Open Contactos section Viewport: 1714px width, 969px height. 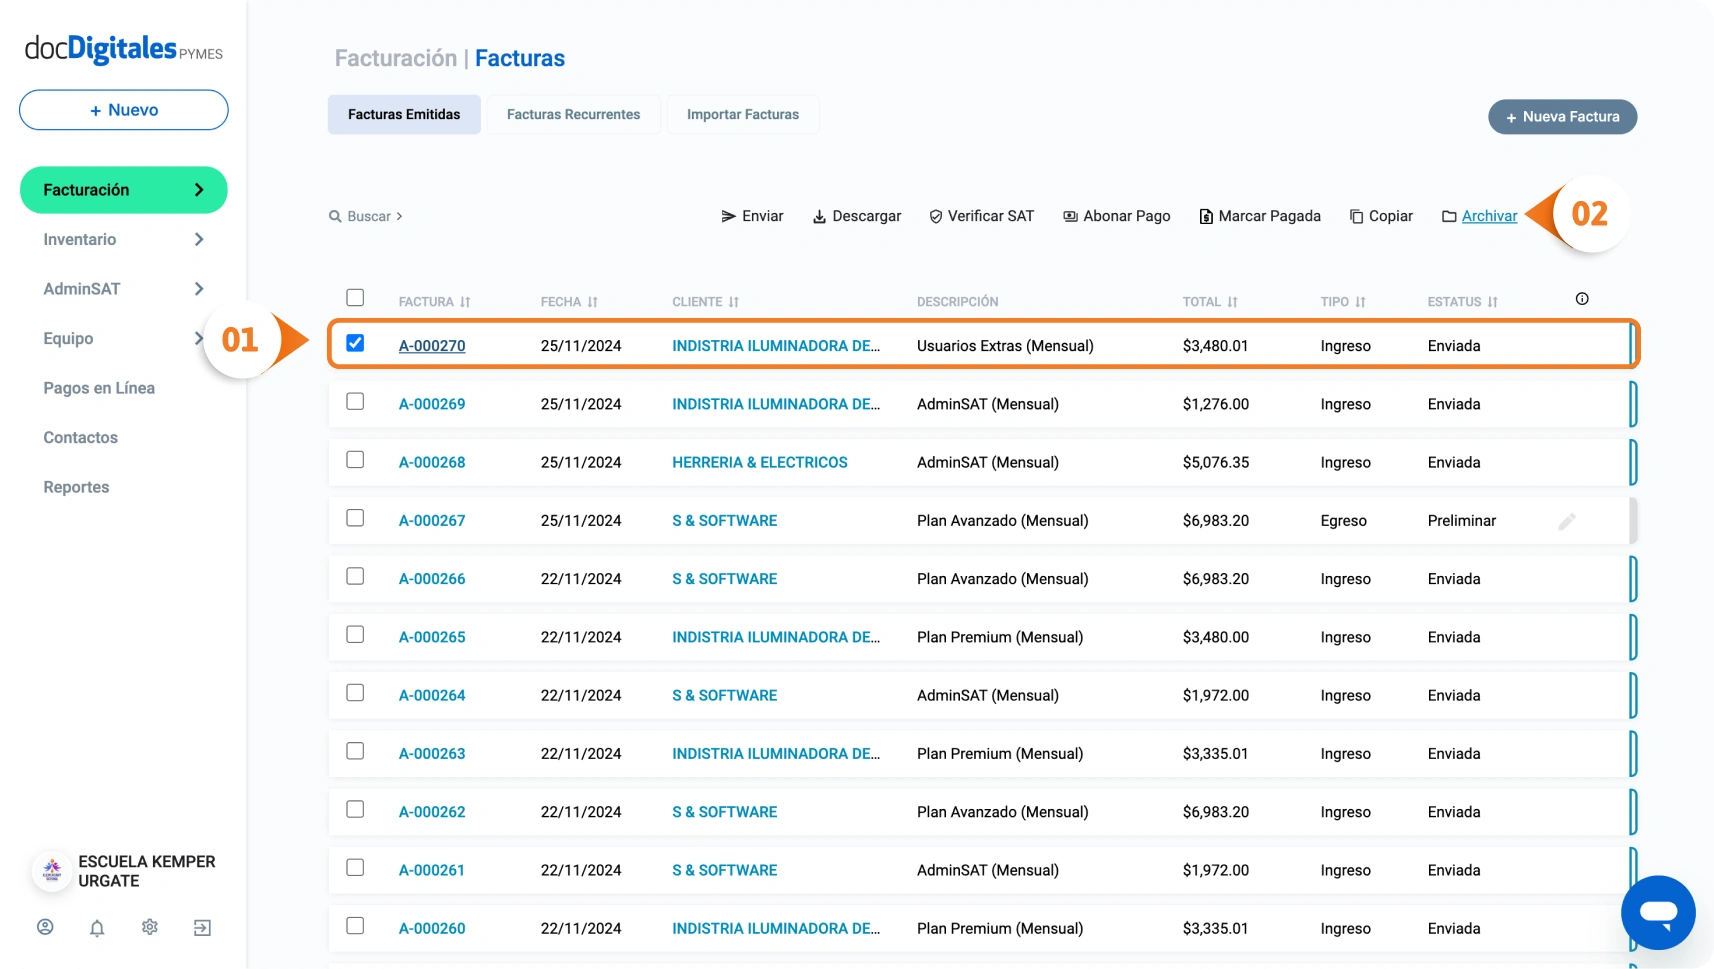pos(80,438)
